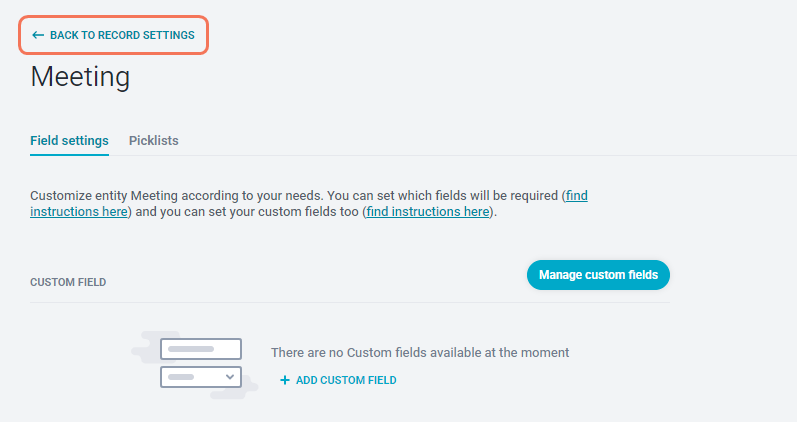Click the Meeting page heading
Image resolution: width=797 pixels, height=422 pixels.
pos(80,77)
